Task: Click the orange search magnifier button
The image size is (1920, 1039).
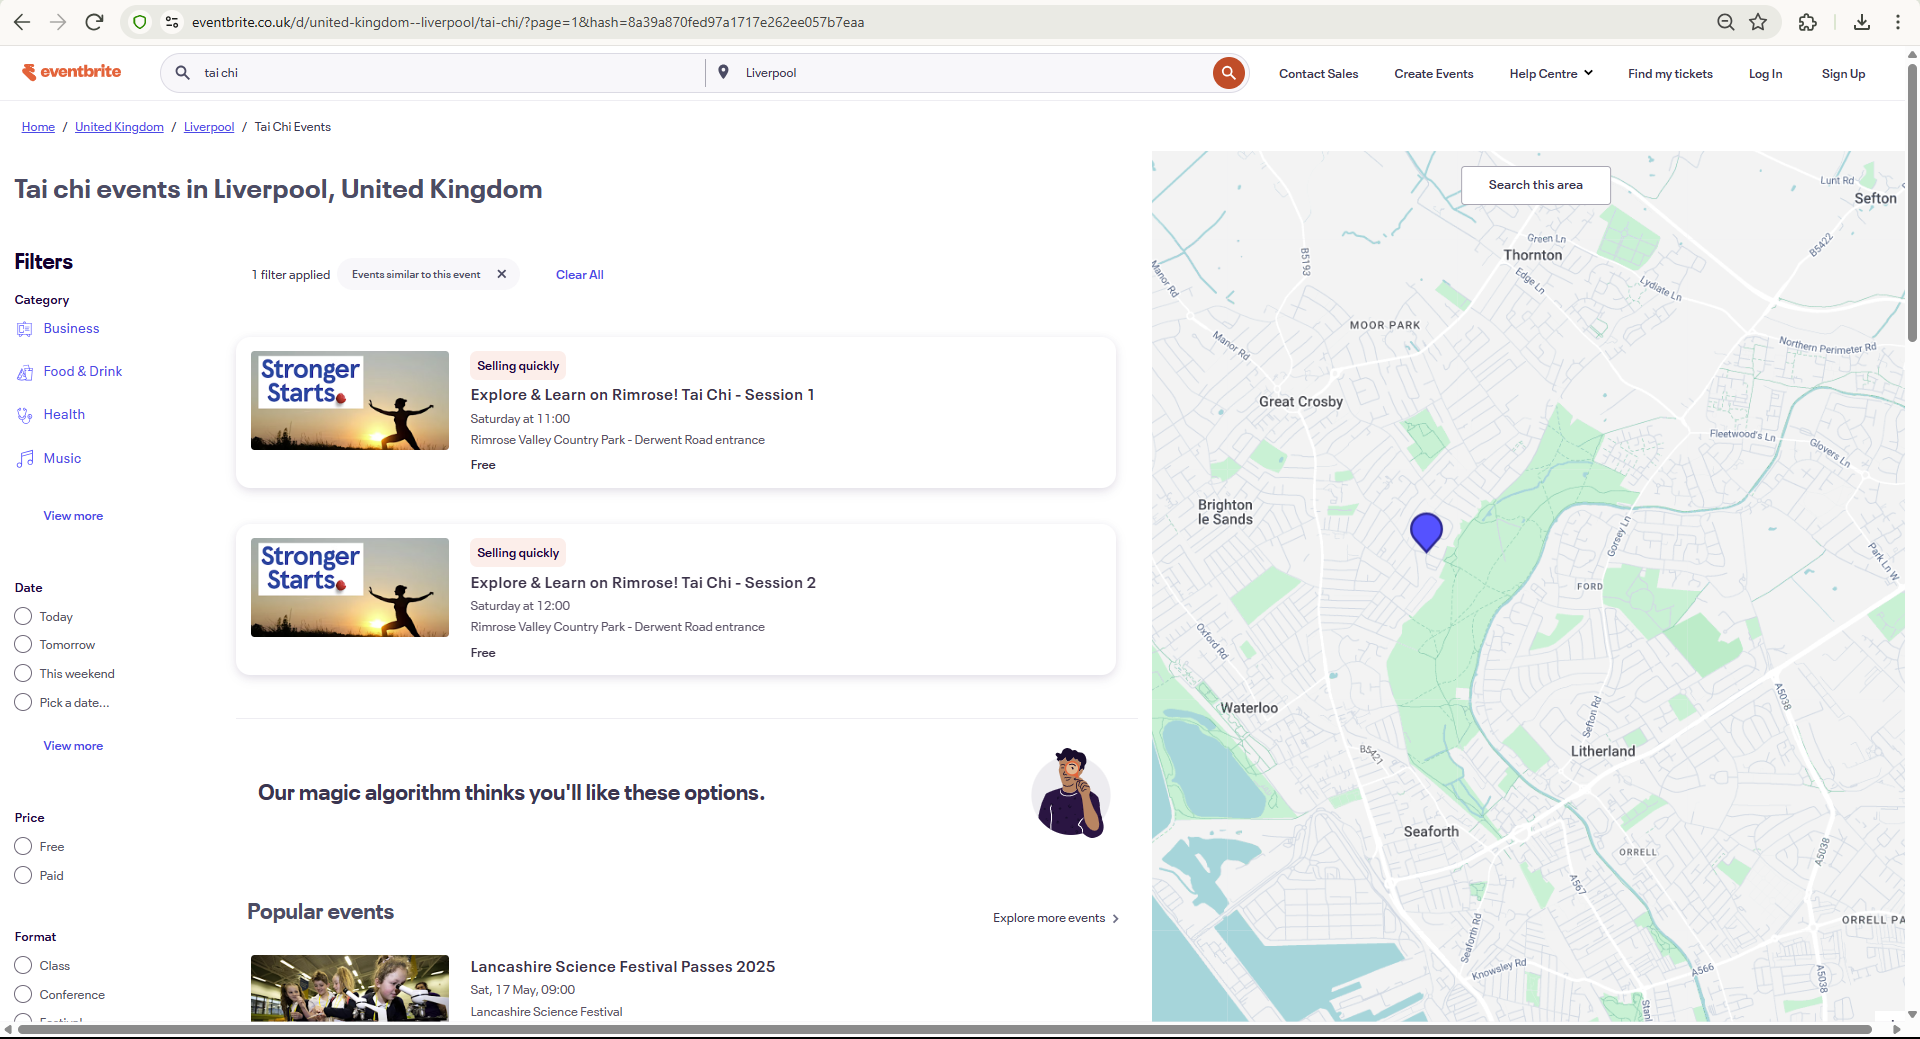Action: 1228,73
